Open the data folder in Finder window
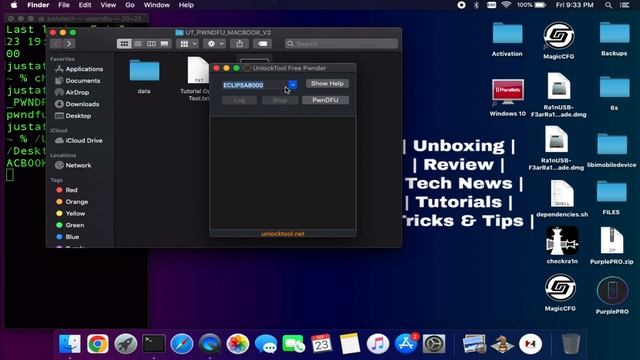Viewport: 640px width, 360px height. pos(144,76)
